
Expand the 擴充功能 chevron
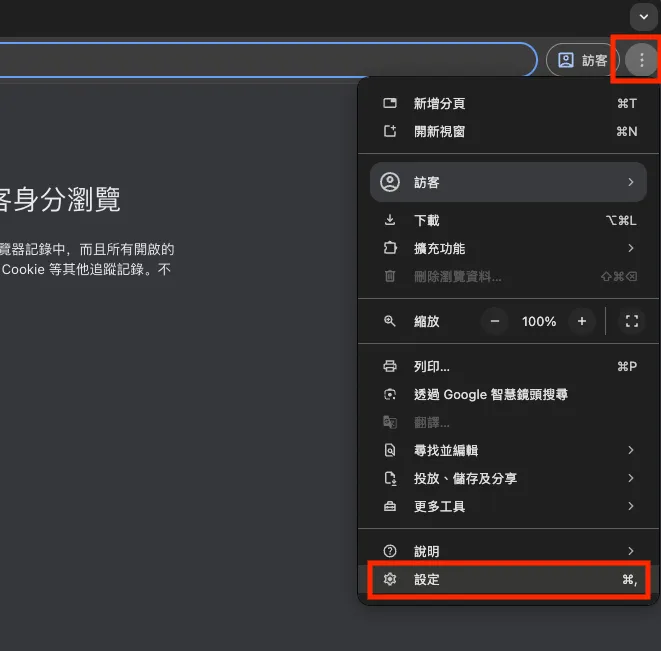631,248
